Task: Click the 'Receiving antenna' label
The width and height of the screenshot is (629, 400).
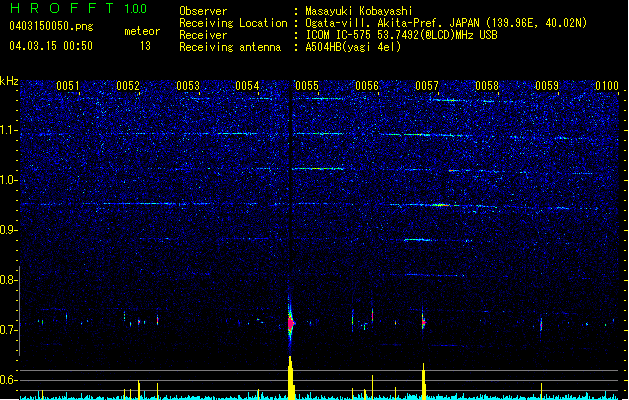Action: click(x=230, y=47)
